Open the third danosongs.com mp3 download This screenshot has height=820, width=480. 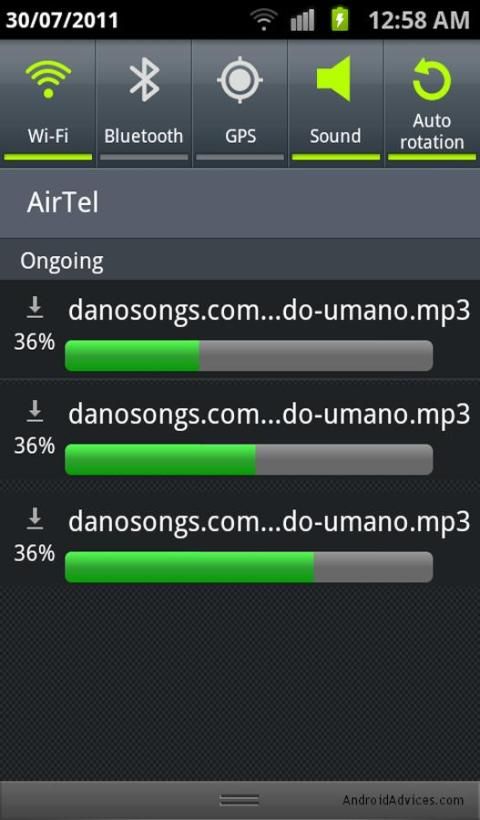click(240, 539)
